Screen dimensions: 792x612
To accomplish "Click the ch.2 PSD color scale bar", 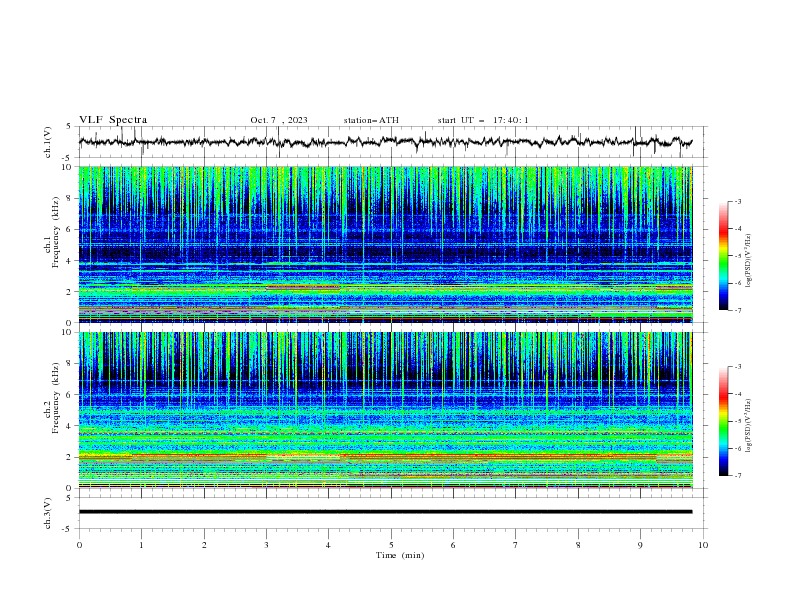I will pos(723,421).
